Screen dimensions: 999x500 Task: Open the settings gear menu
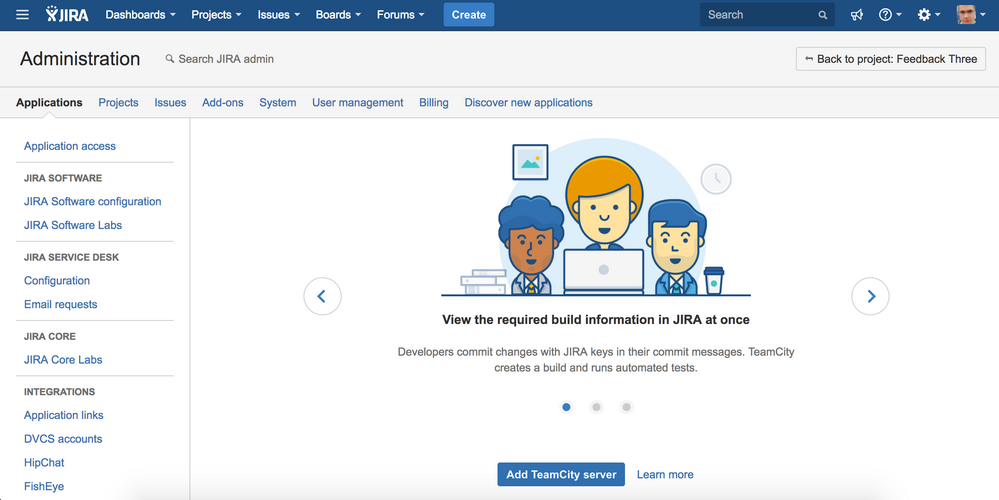point(928,15)
